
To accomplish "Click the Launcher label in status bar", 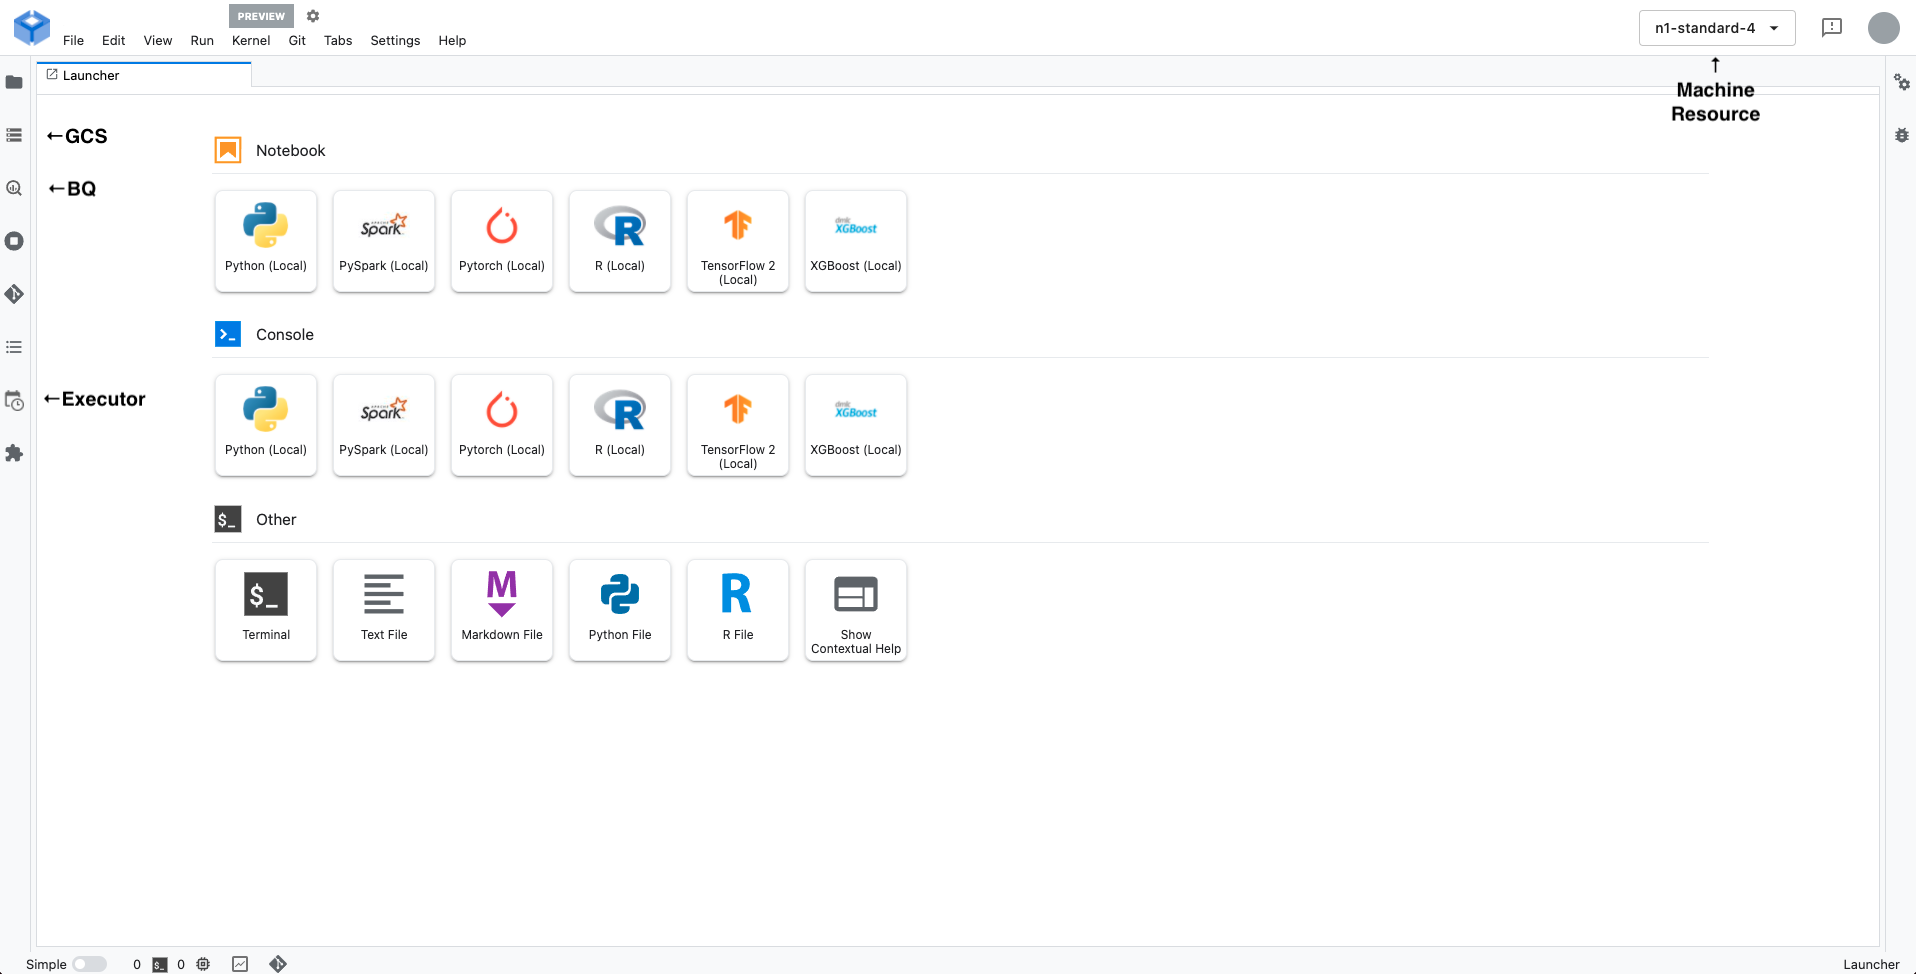I will pyautogui.click(x=1871, y=965).
